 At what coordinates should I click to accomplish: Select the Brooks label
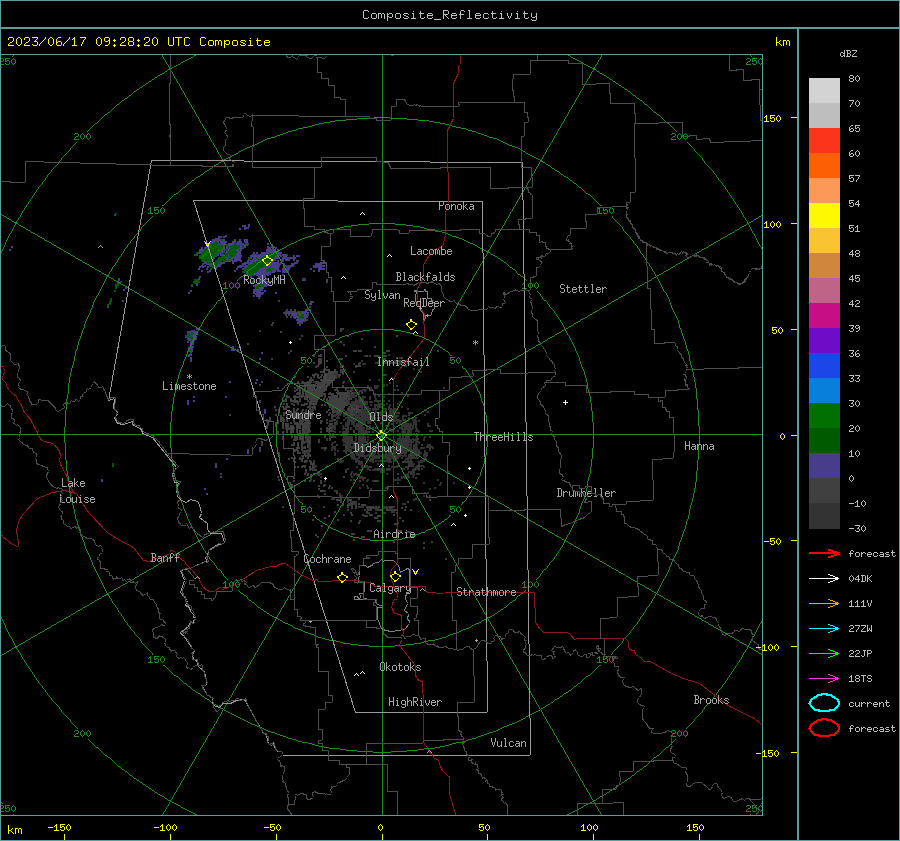pos(711,700)
